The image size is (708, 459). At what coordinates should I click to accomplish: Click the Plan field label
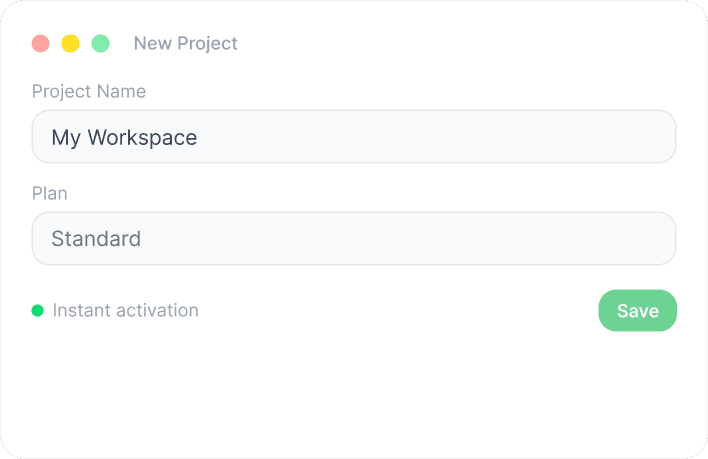click(x=50, y=193)
